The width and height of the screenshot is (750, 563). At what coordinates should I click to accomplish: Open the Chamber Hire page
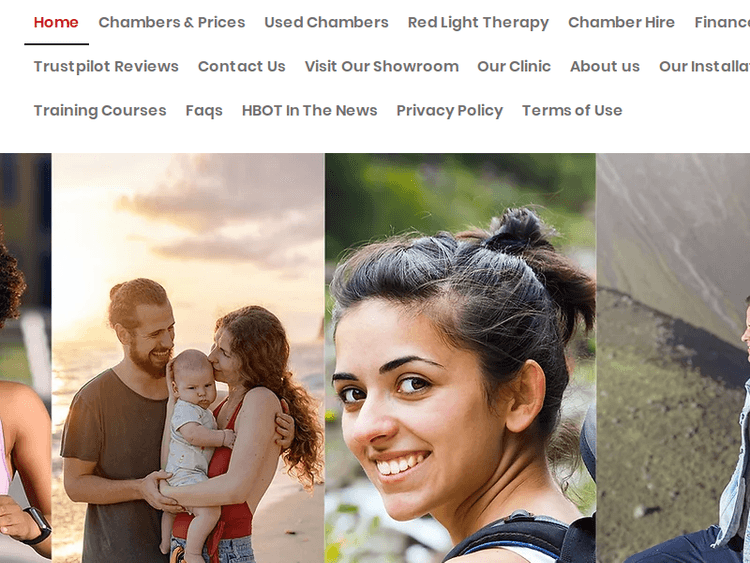click(621, 22)
